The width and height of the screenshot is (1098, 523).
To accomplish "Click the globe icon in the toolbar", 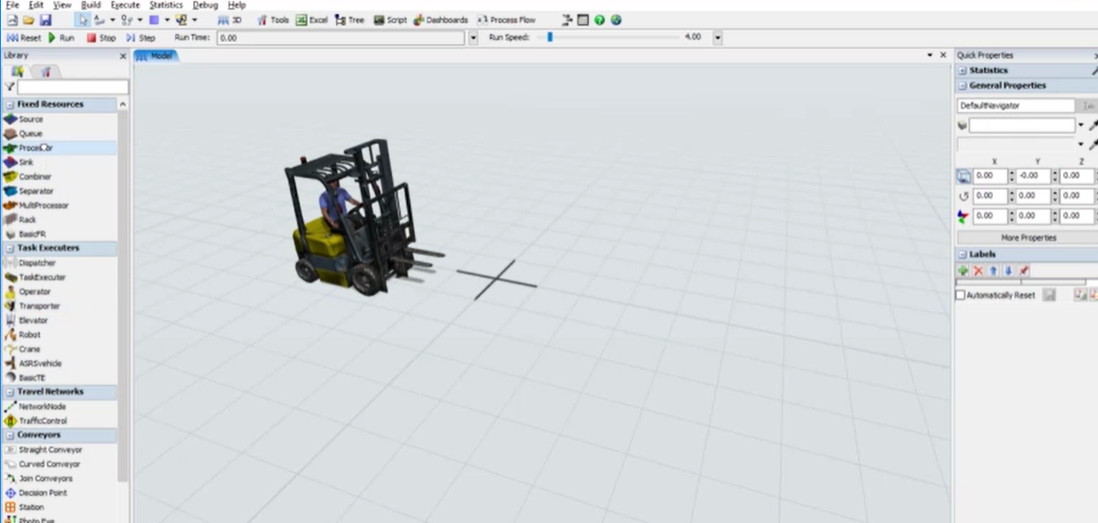I will 616,20.
